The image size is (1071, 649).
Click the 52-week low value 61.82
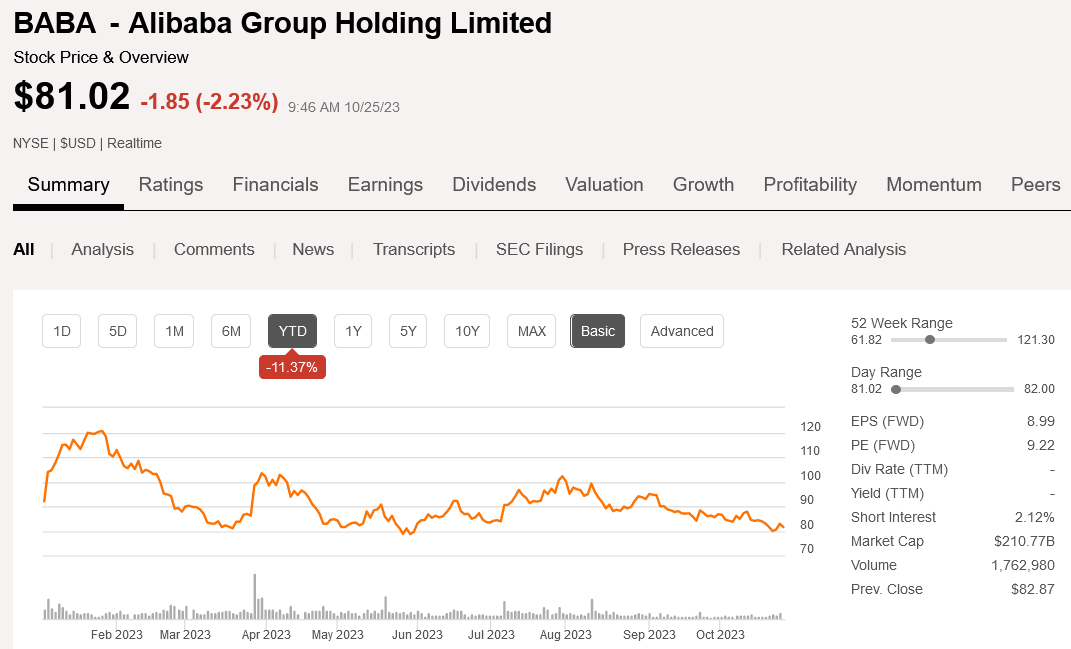click(866, 340)
